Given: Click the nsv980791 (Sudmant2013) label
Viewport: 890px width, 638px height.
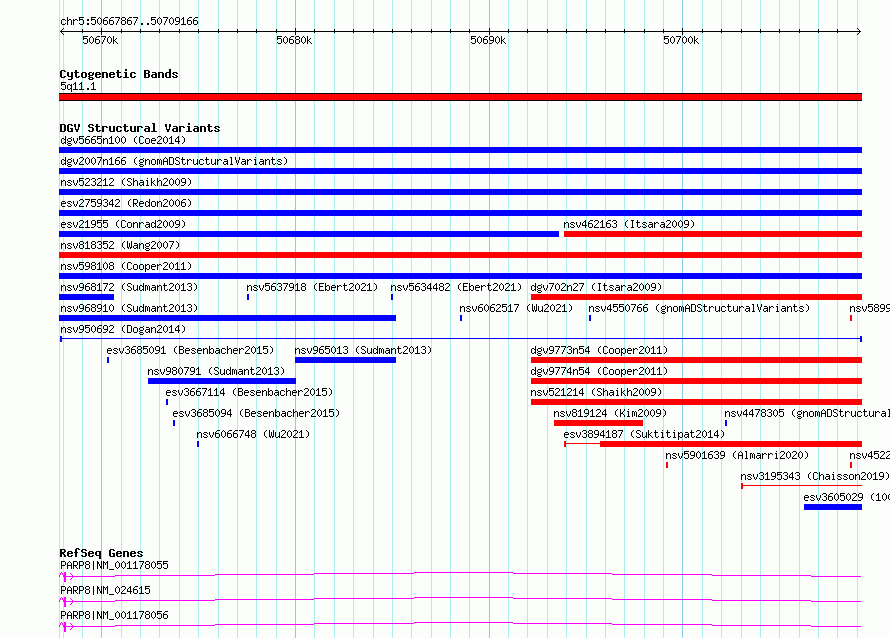Looking at the screenshot, I should point(216,371).
